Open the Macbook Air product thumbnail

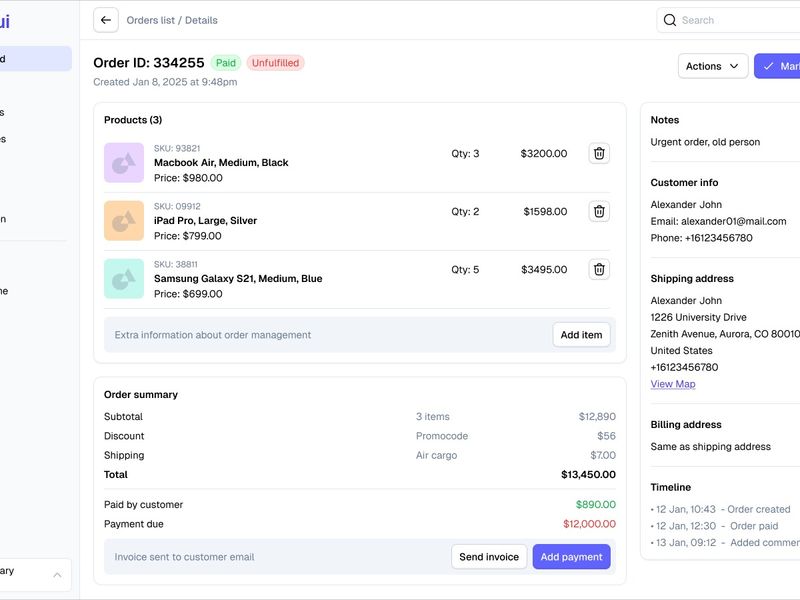[x=125, y=161]
